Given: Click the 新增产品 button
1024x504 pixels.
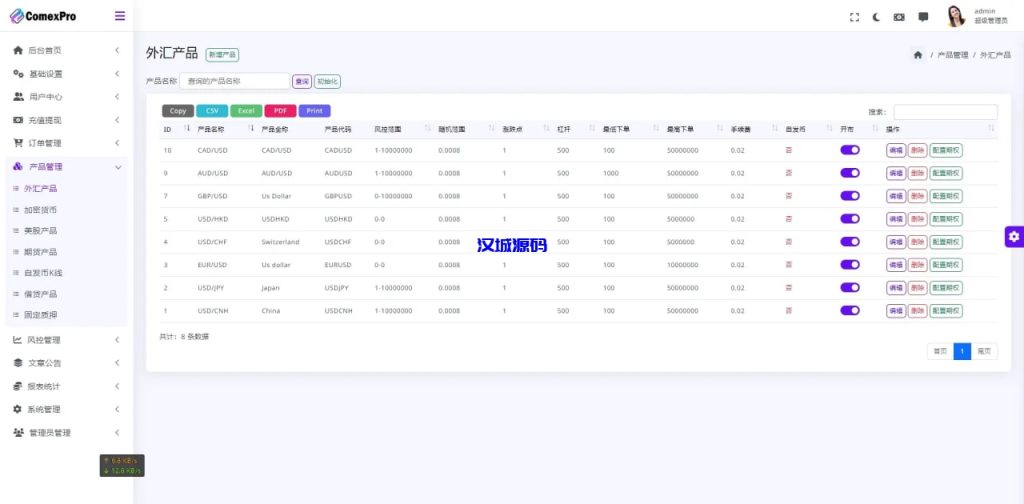Looking at the screenshot, I should (222, 55).
